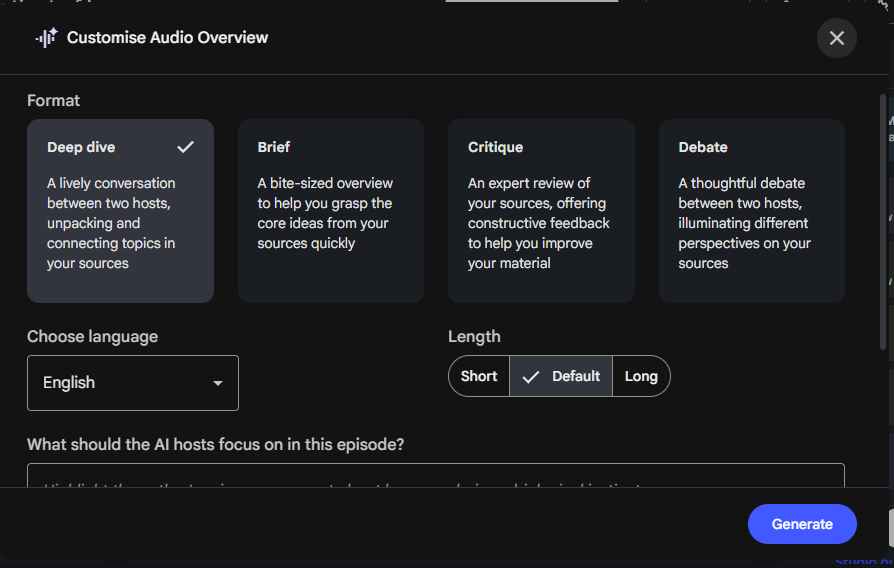The image size is (894, 568).
Task: Select the Debate format card
Action: pyautogui.click(x=751, y=211)
